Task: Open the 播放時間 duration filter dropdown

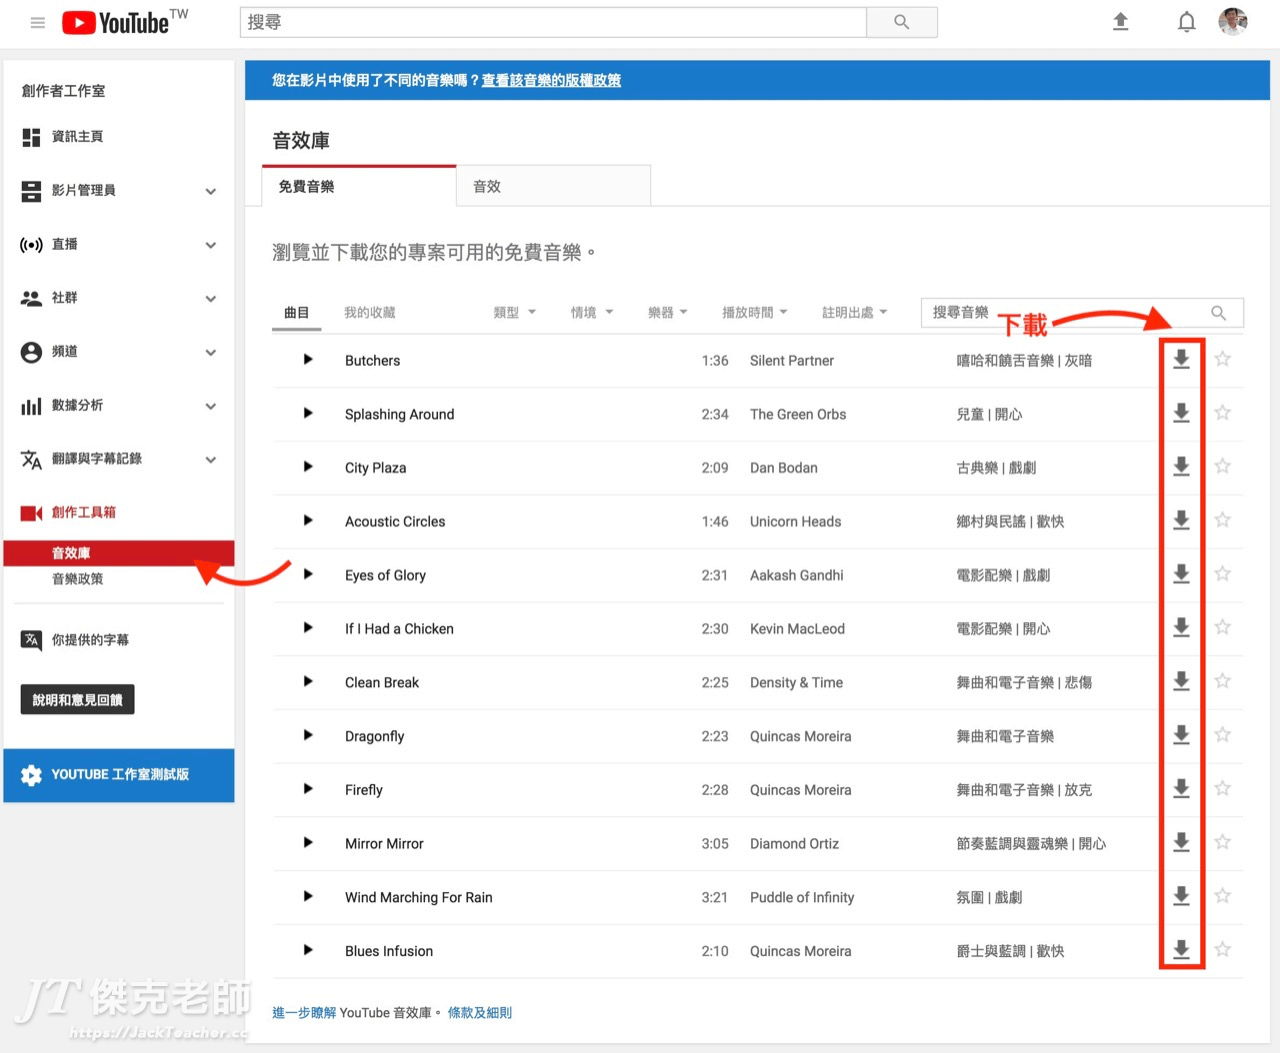Action: click(755, 312)
